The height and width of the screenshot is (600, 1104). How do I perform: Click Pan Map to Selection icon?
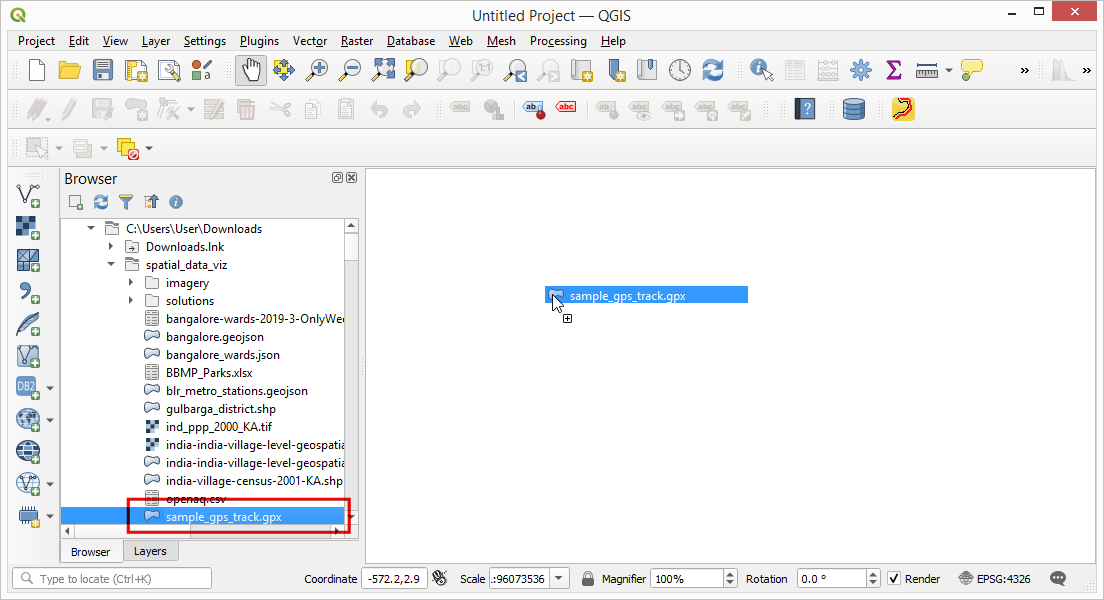click(284, 70)
